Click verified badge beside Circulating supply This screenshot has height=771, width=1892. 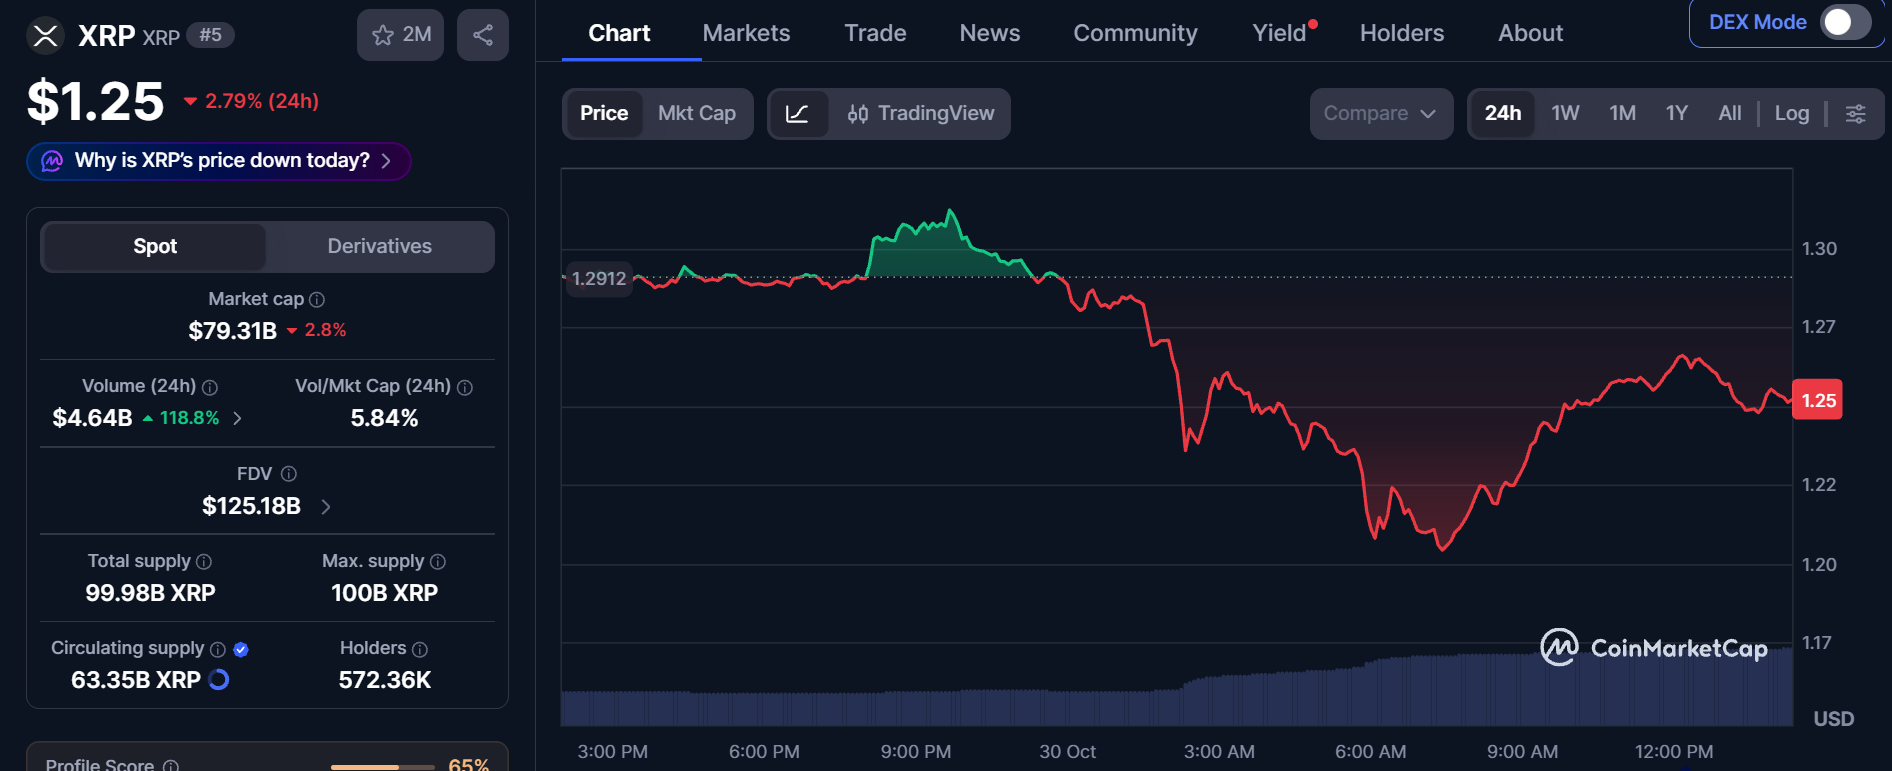(x=241, y=649)
